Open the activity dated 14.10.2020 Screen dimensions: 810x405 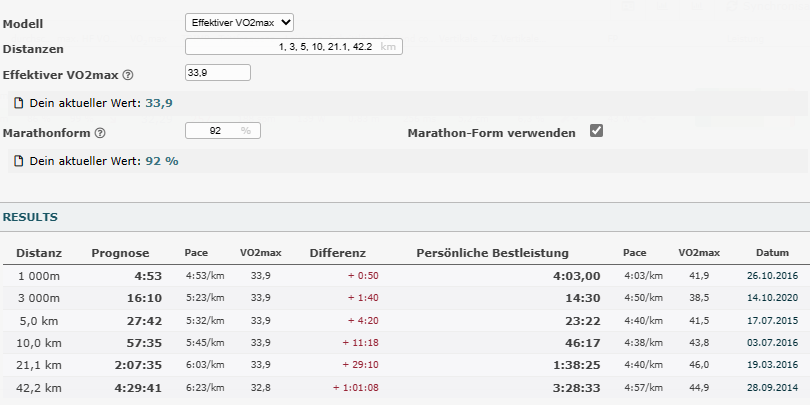point(772,298)
